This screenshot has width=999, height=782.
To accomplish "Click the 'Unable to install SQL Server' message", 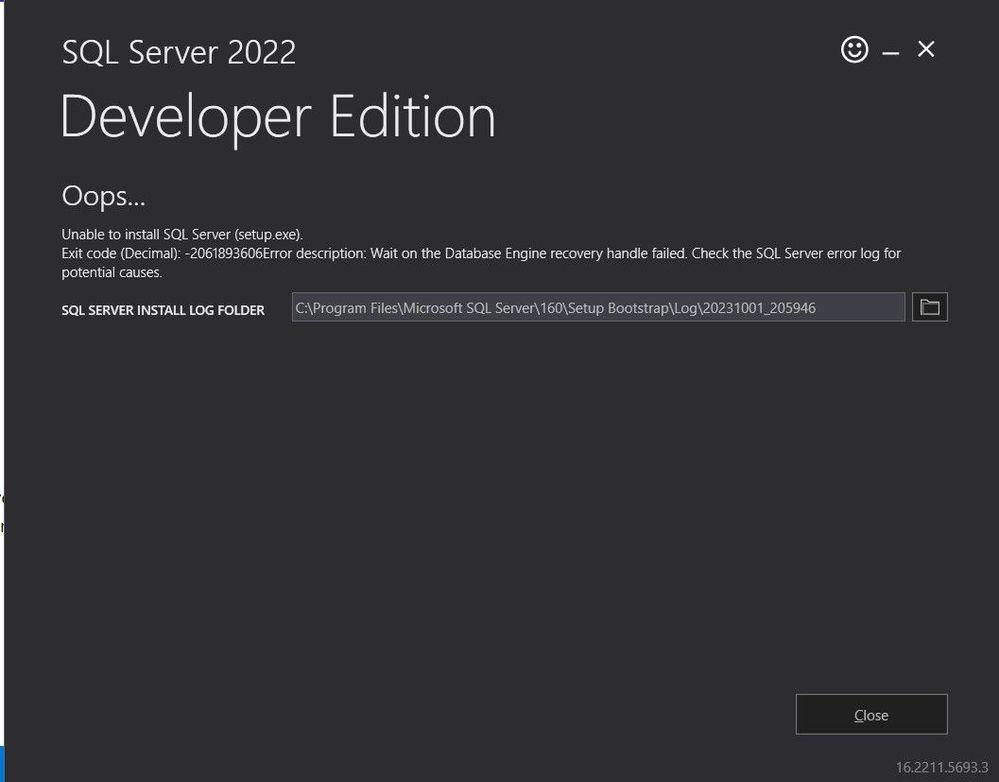I will click(x=182, y=234).
